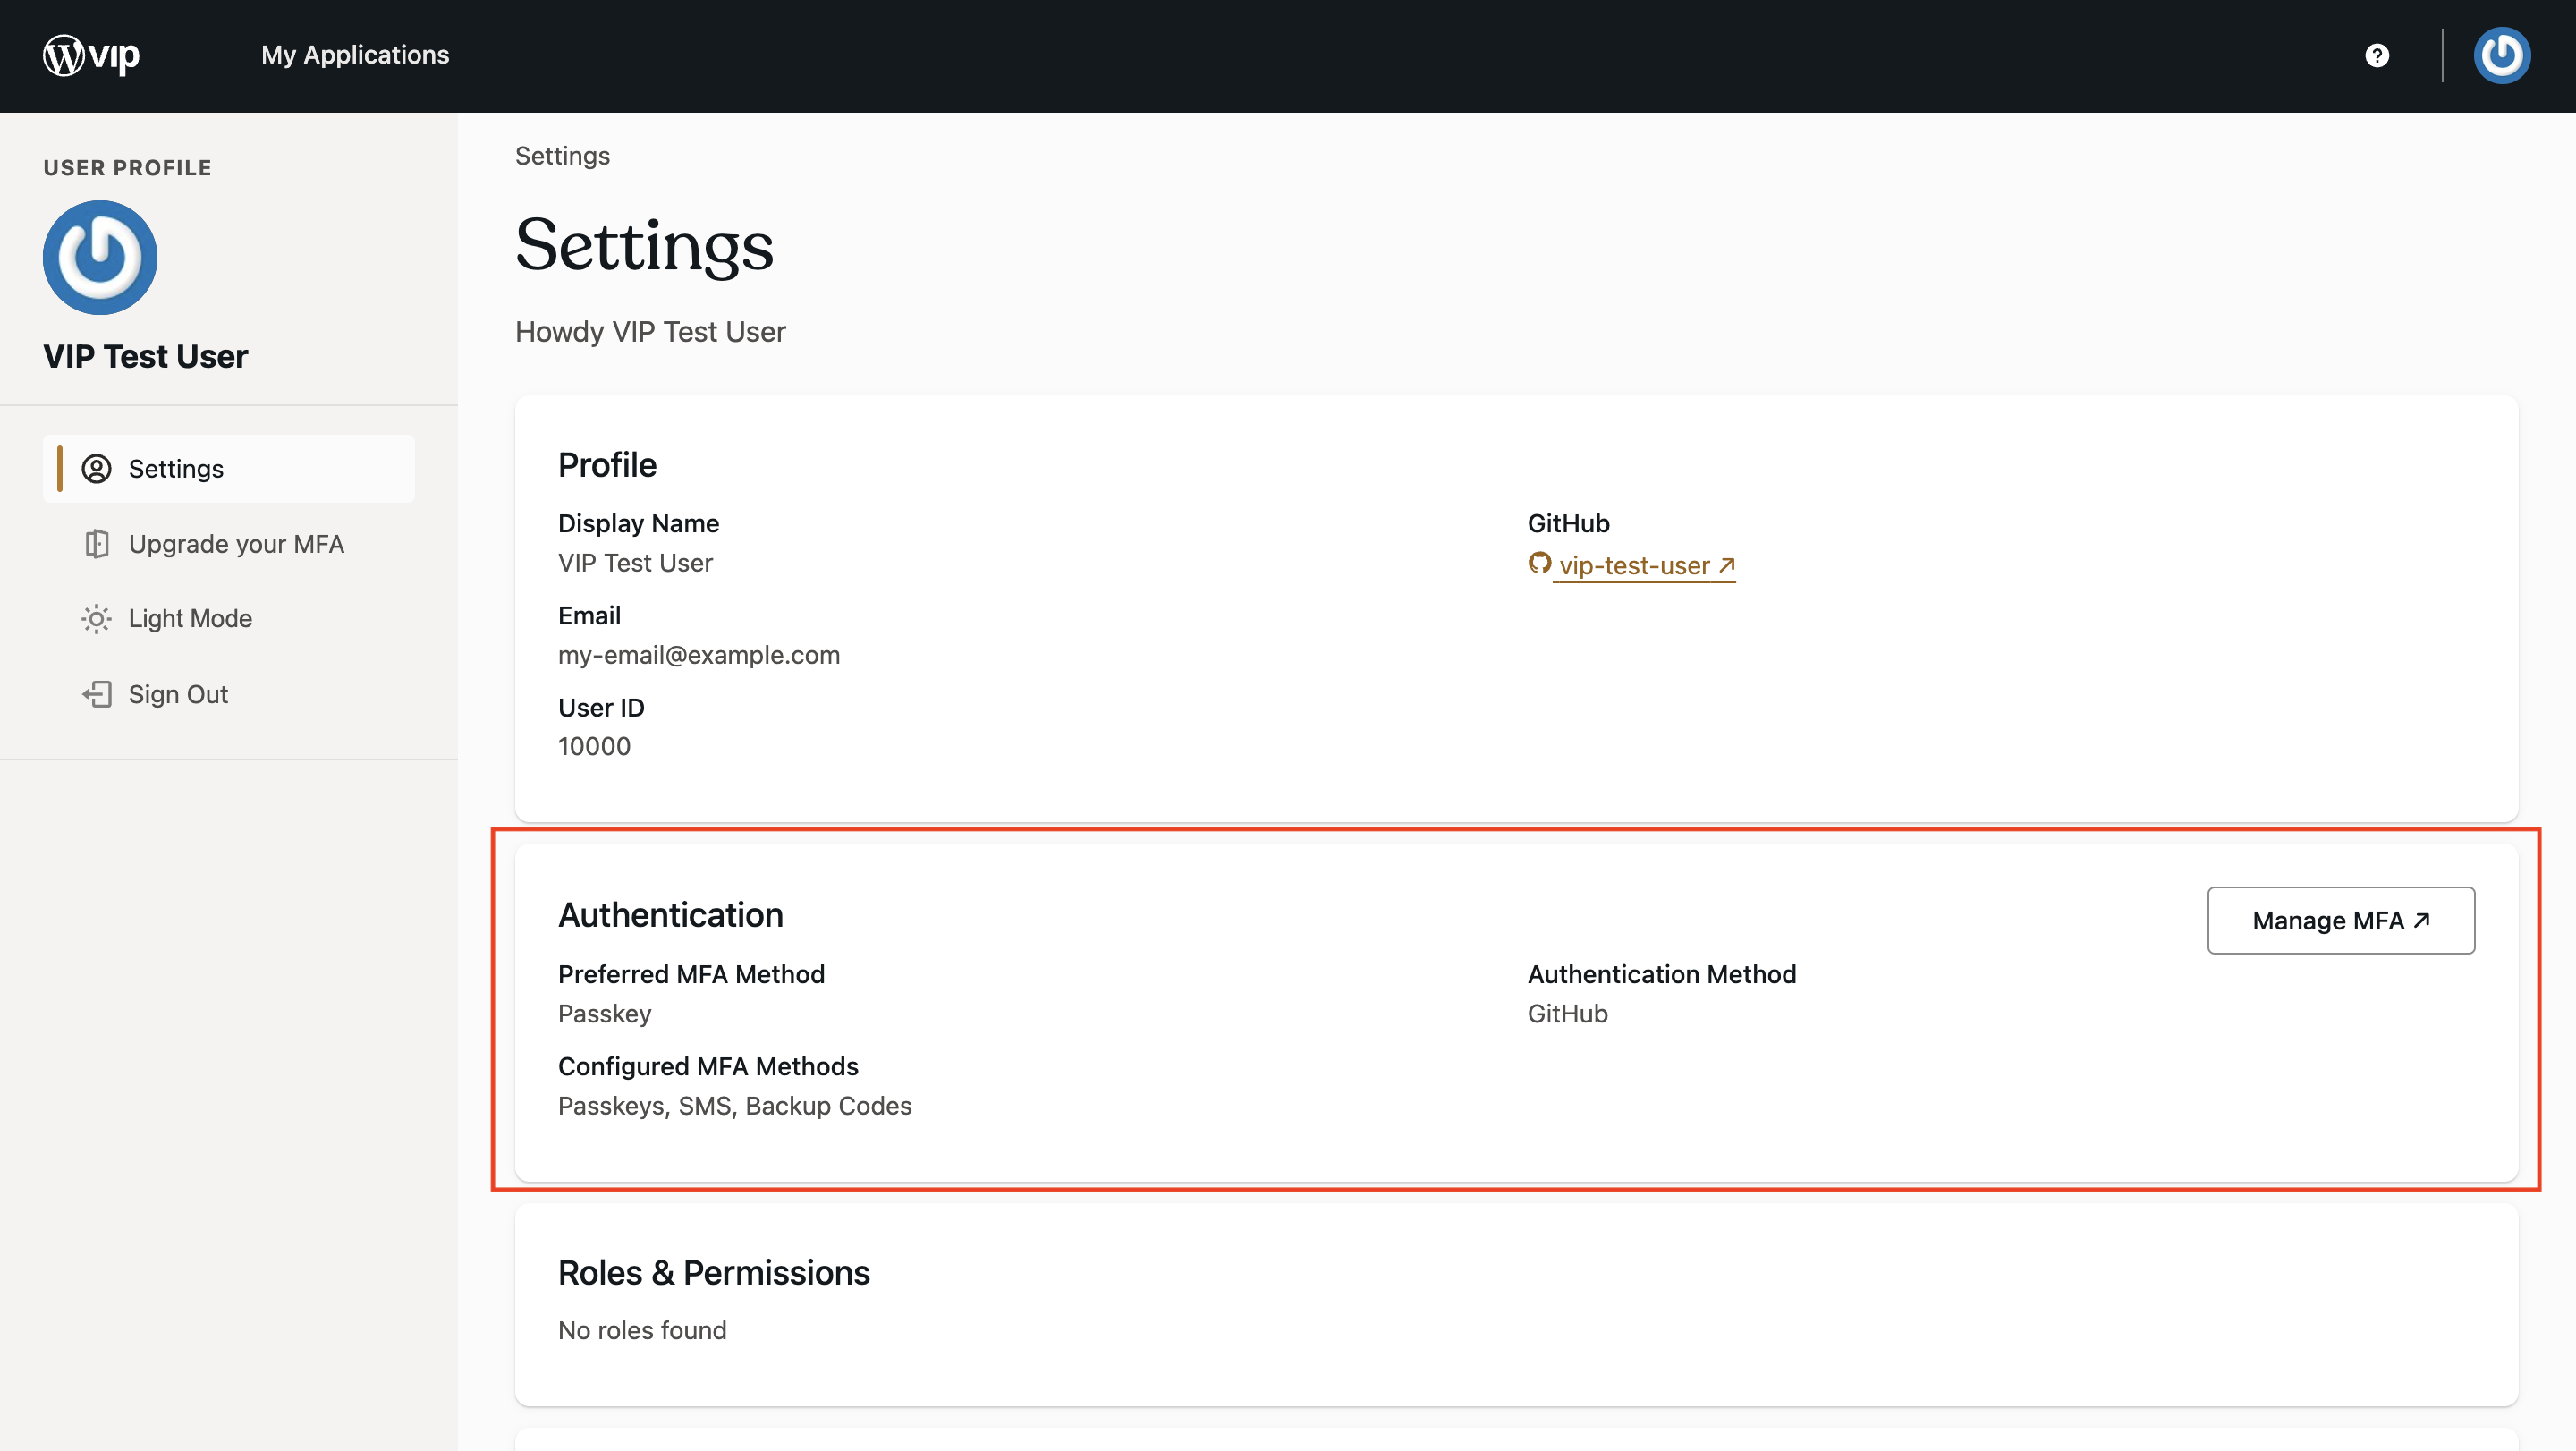Screen dimensions: 2576x1451
Task: Choose Sign Out in the sidebar
Action: point(229,694)
